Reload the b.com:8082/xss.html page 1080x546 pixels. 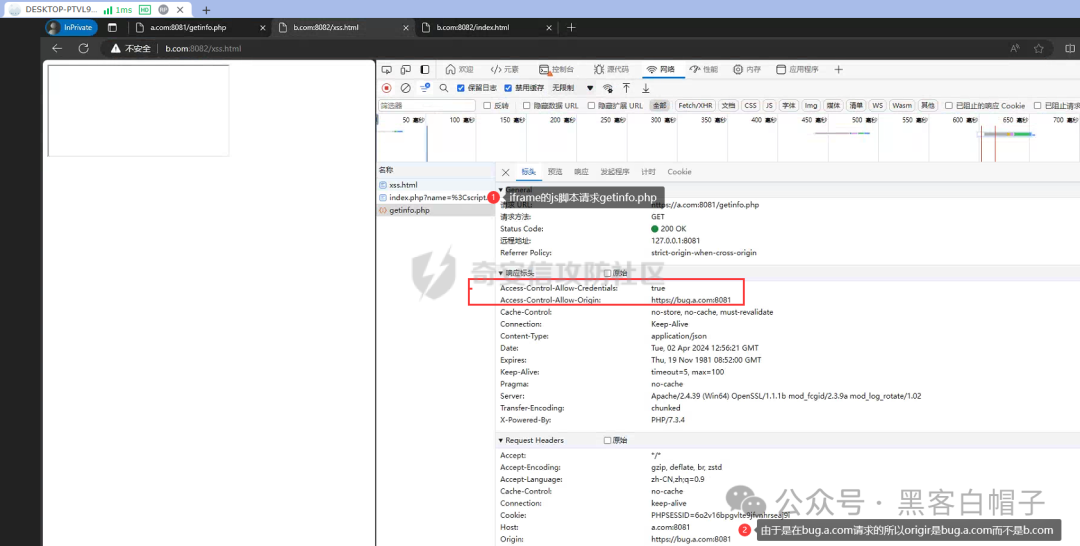pos(83,48)
